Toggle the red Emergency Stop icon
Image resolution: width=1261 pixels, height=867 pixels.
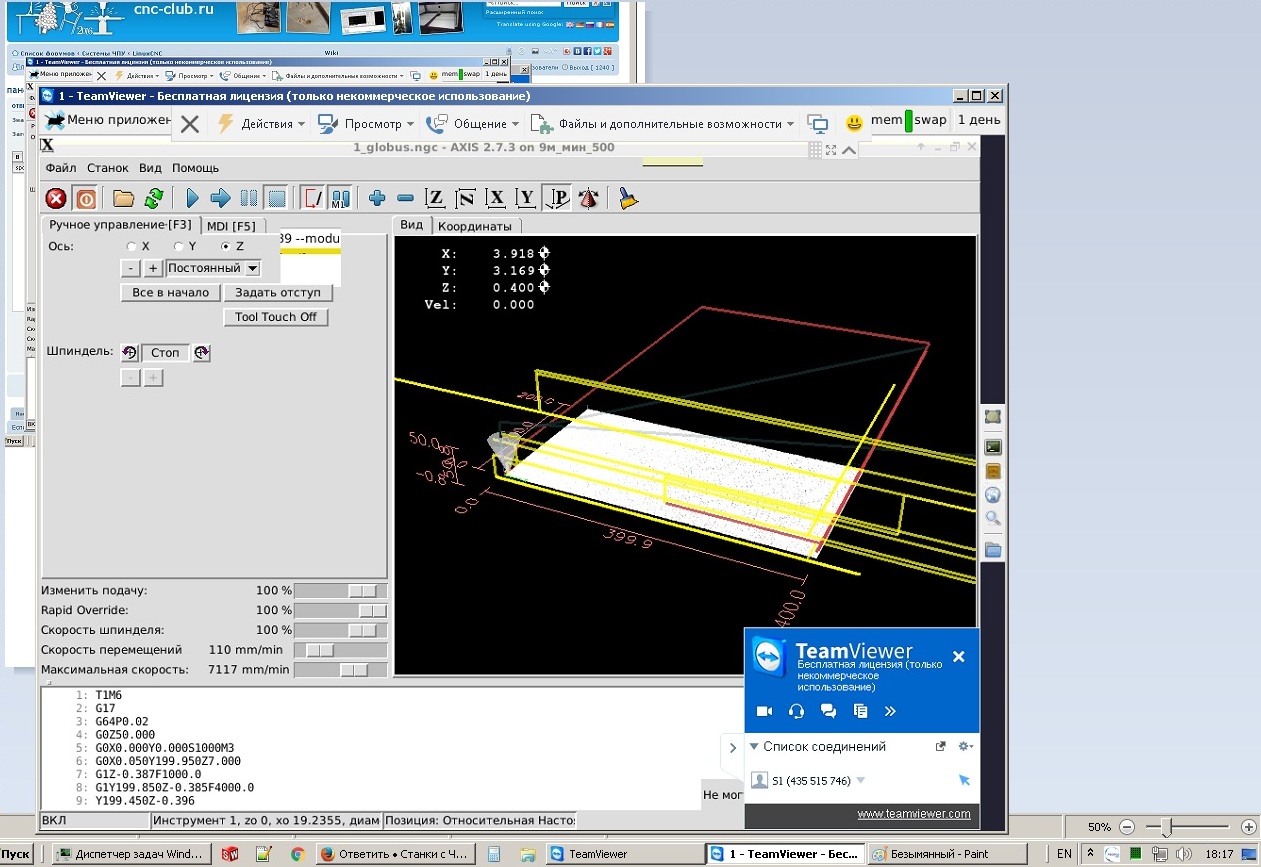pyautogui.click(x=56, y=198)
